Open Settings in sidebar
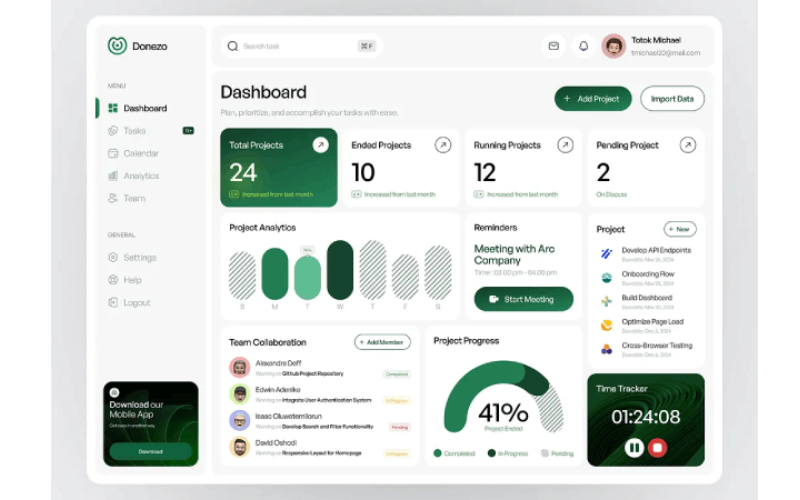This screenshot has height=500, width=800. (x=132, y=257)
